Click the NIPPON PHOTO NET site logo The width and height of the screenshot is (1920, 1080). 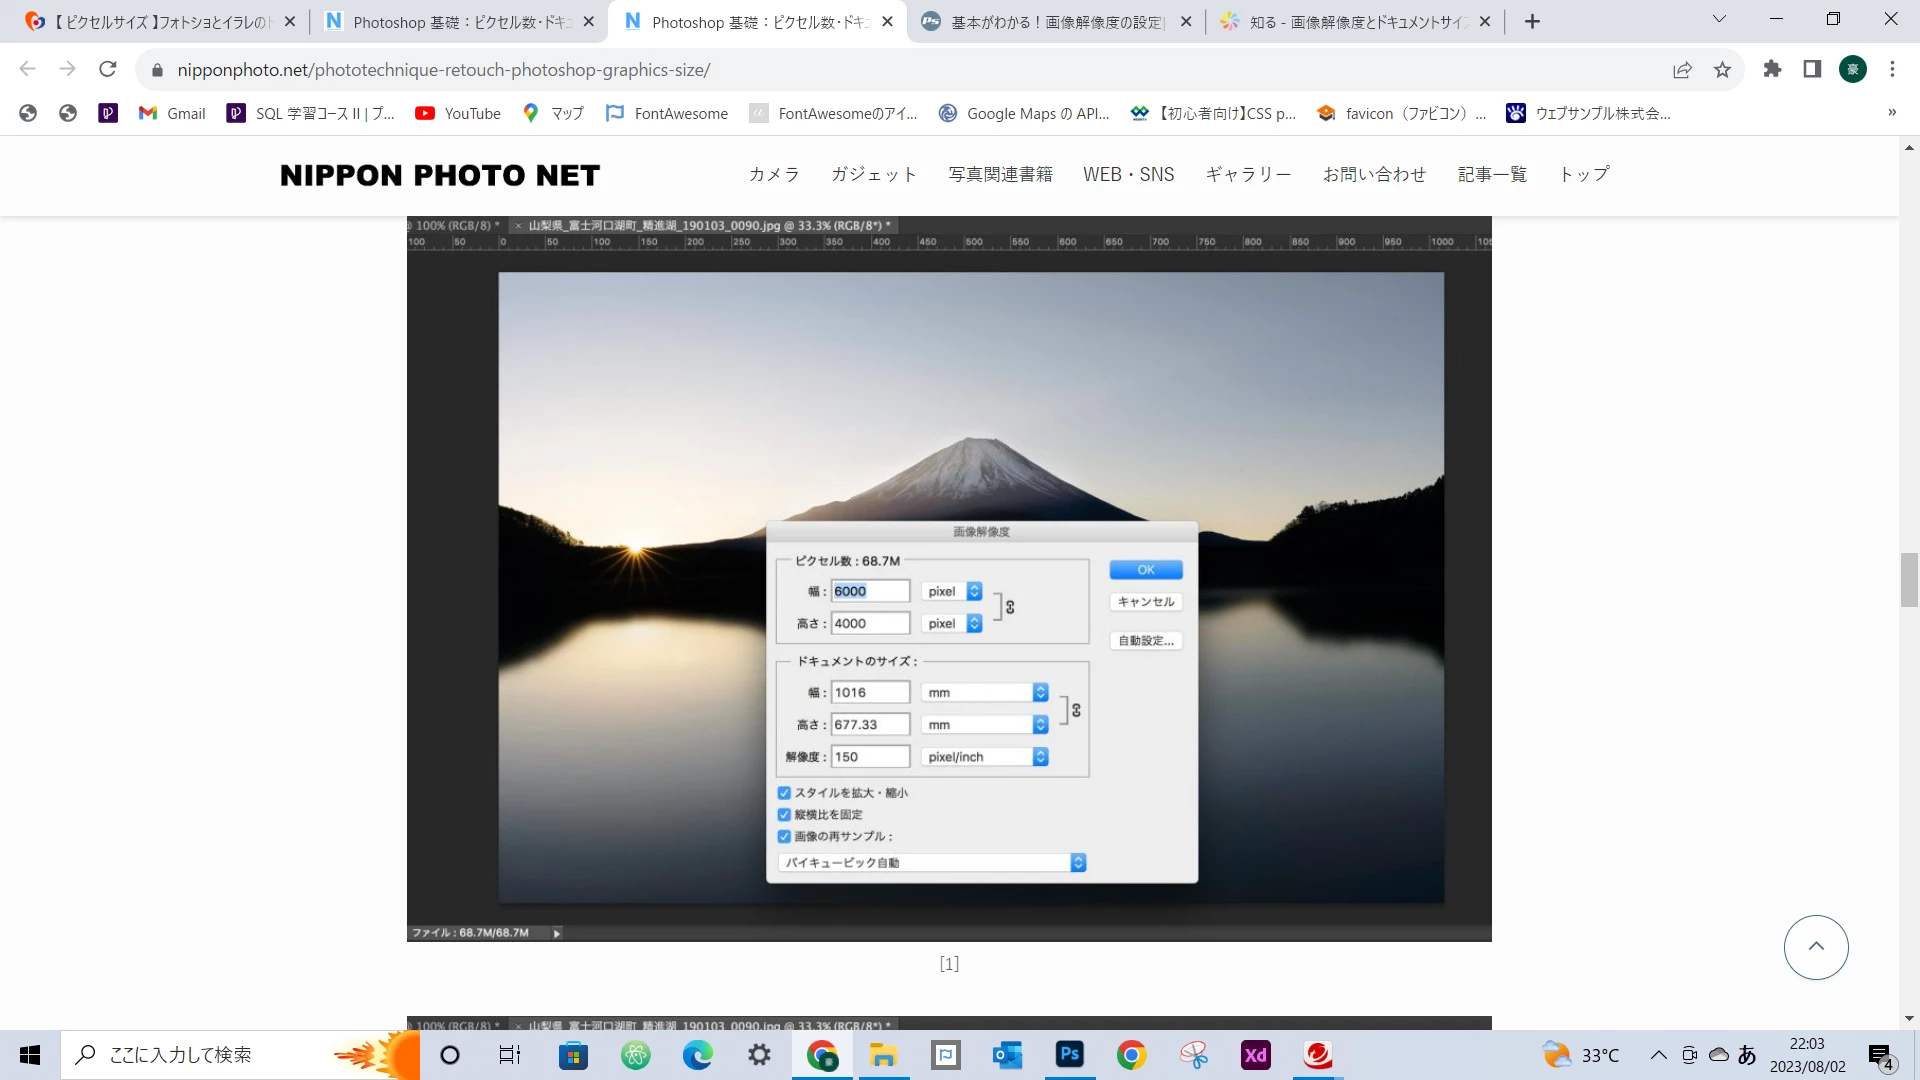pos(440,175)
